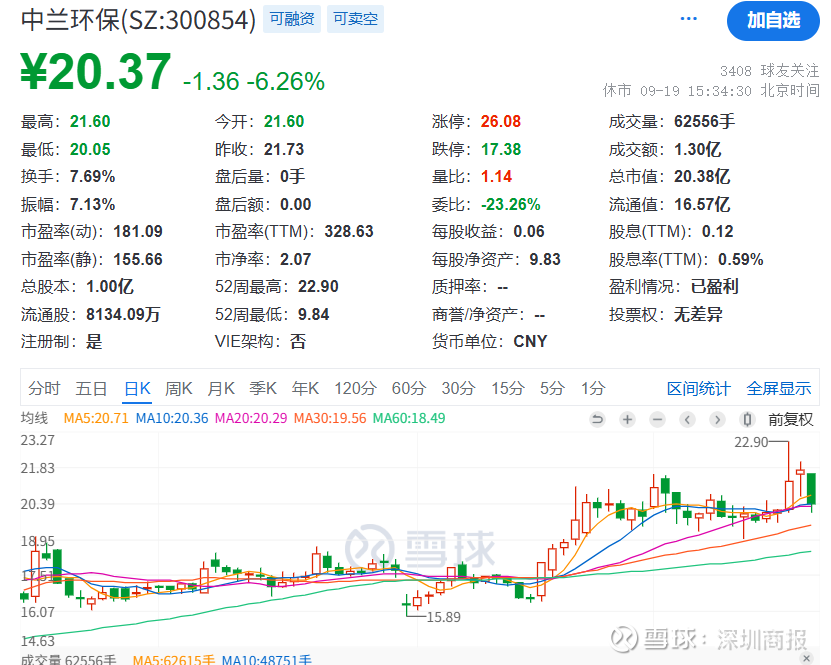Screen dimensions: 831x665
Task: Click the MA20:20.29 indicator label
Action: click(251, 418)
